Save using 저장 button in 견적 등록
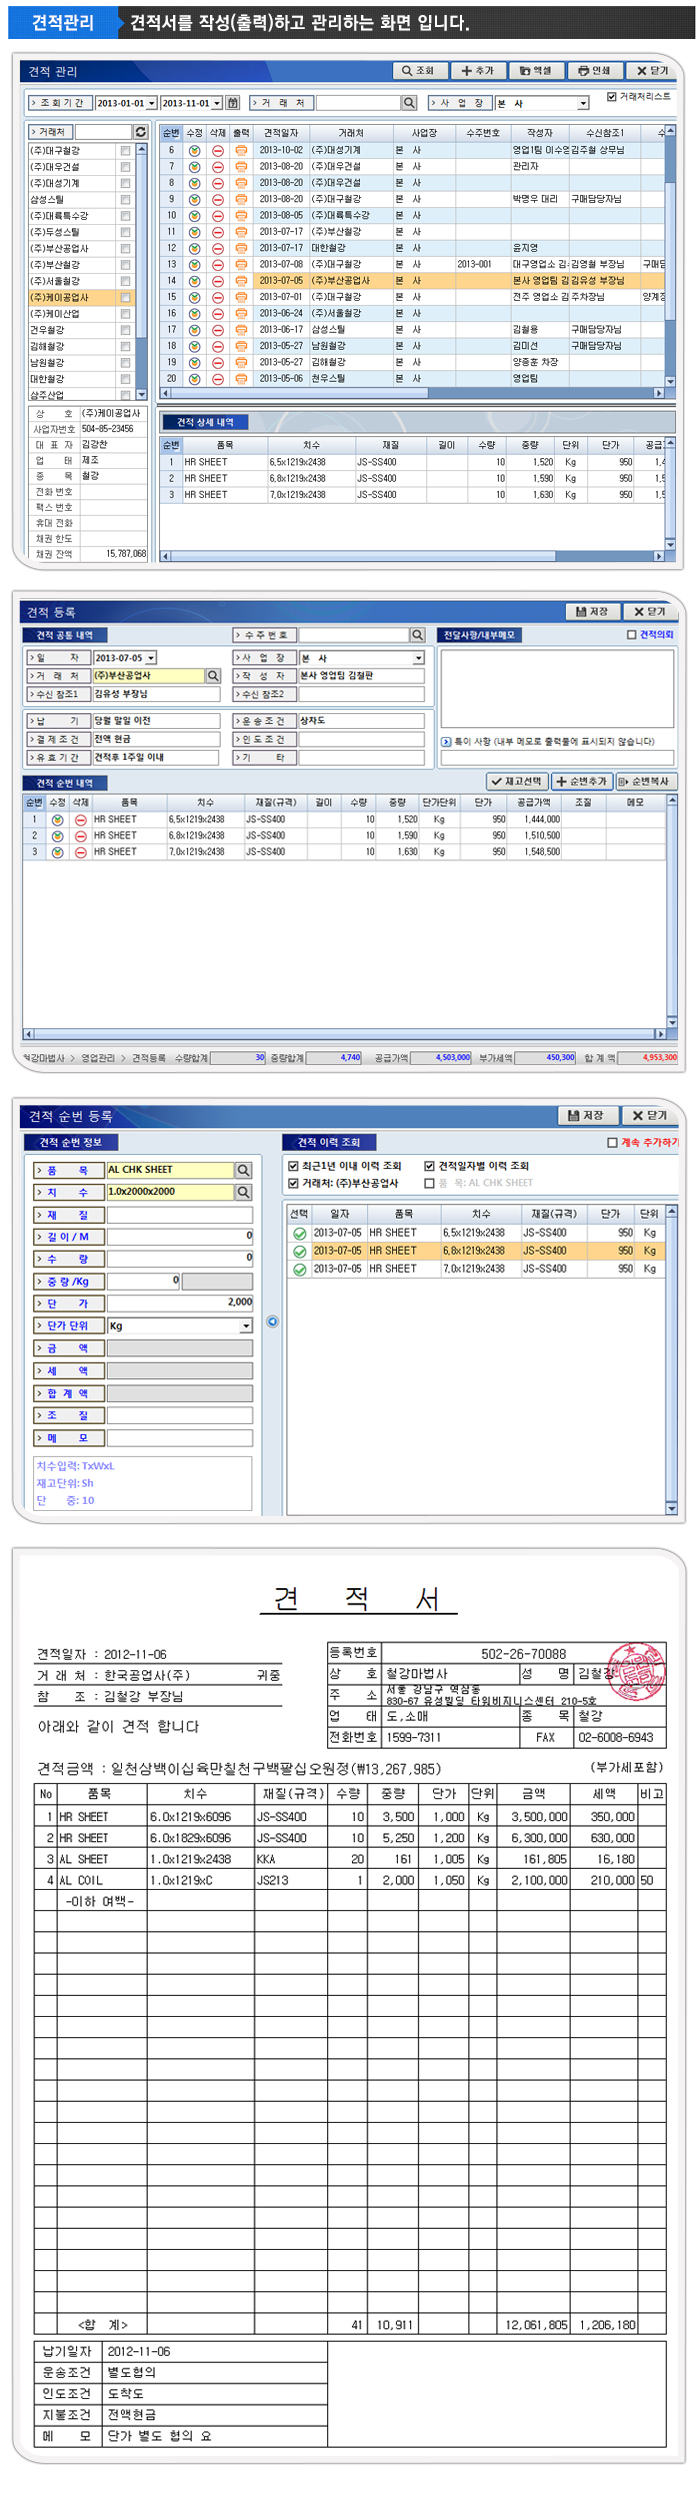The image size is (700, 2500). pyautogui.click(x=592, y=612)
